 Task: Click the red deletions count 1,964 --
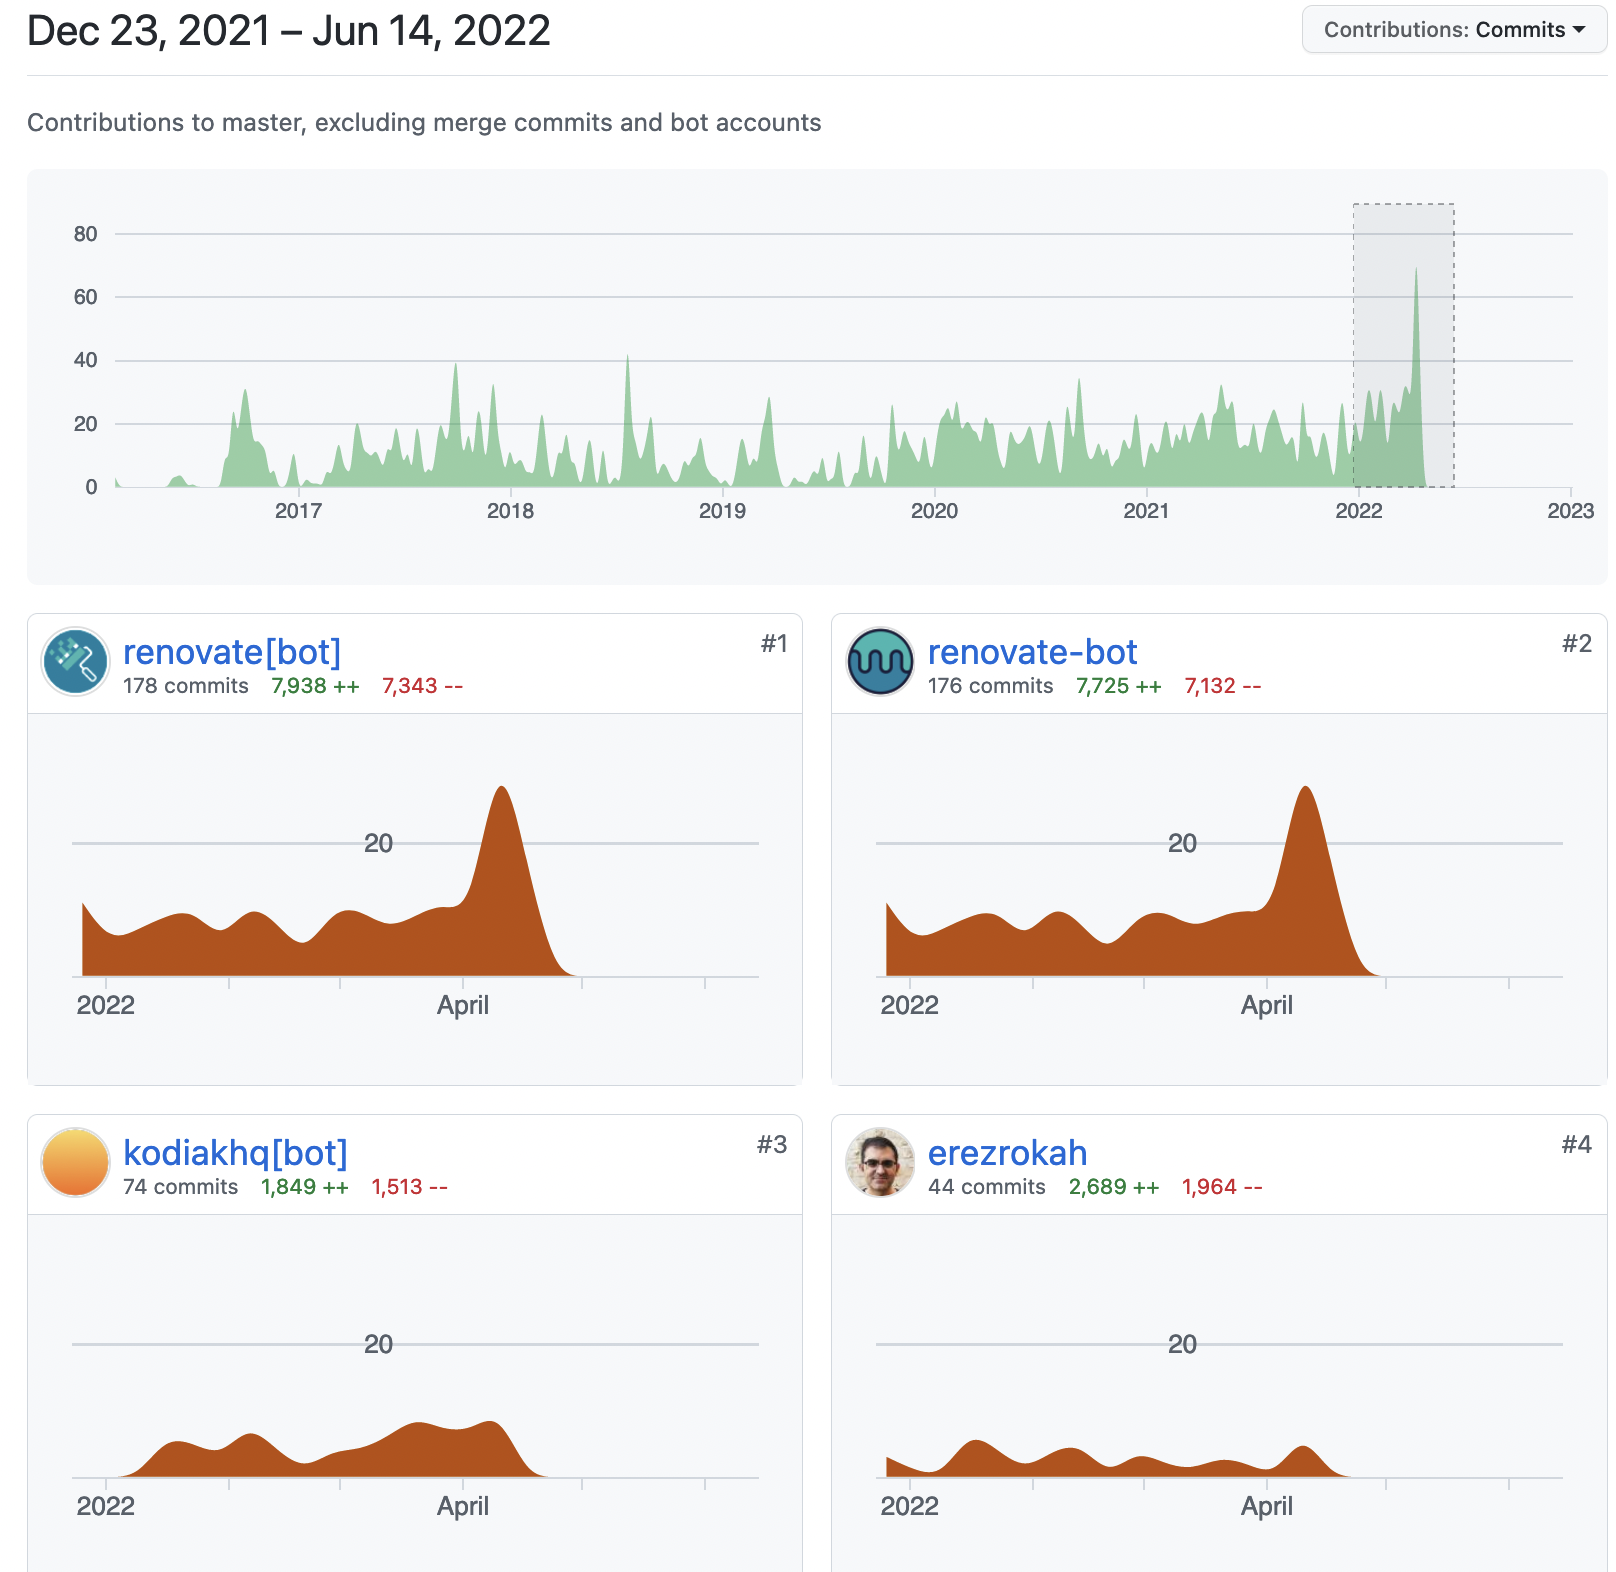(1221, 1187)
